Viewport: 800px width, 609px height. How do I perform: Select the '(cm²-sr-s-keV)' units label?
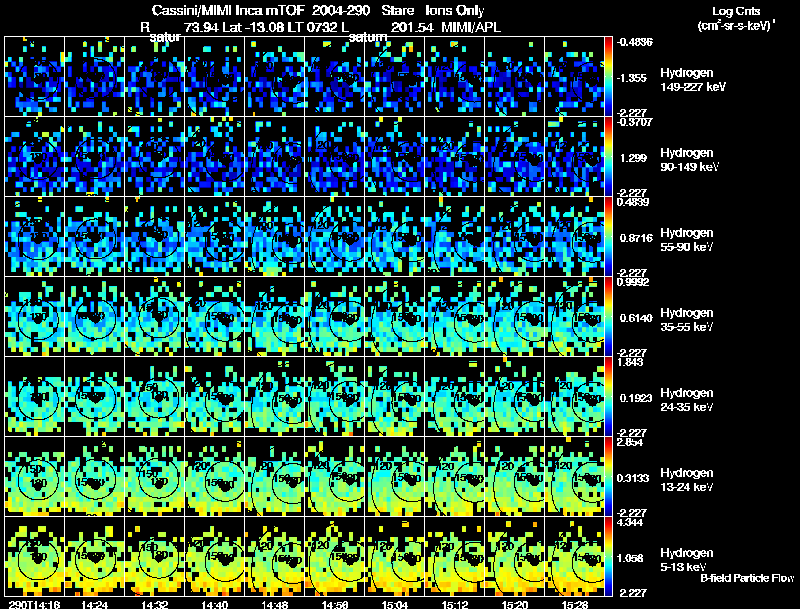tap(736, 26)
